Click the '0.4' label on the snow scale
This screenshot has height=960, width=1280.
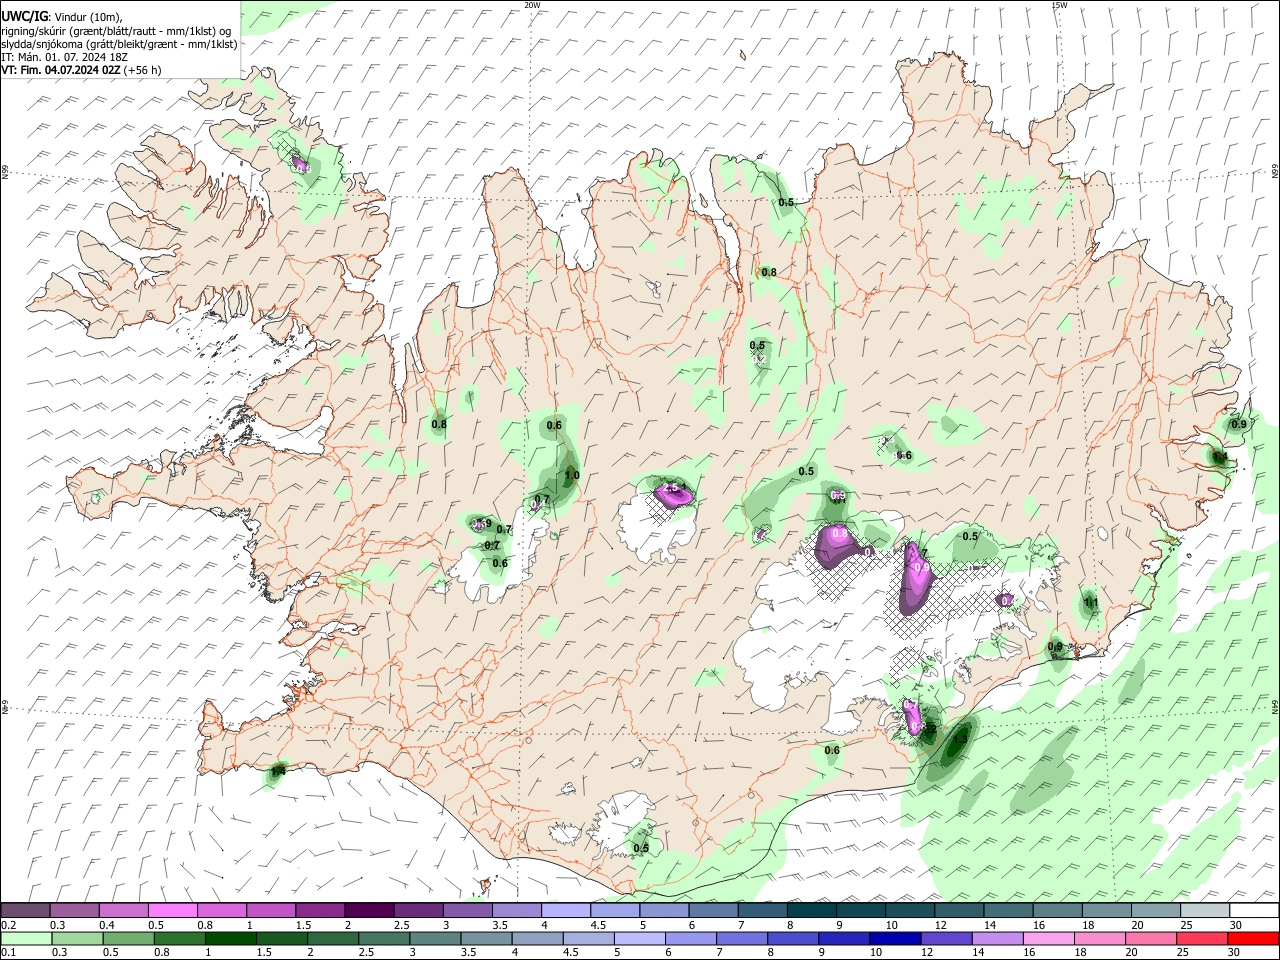[107, 924]
